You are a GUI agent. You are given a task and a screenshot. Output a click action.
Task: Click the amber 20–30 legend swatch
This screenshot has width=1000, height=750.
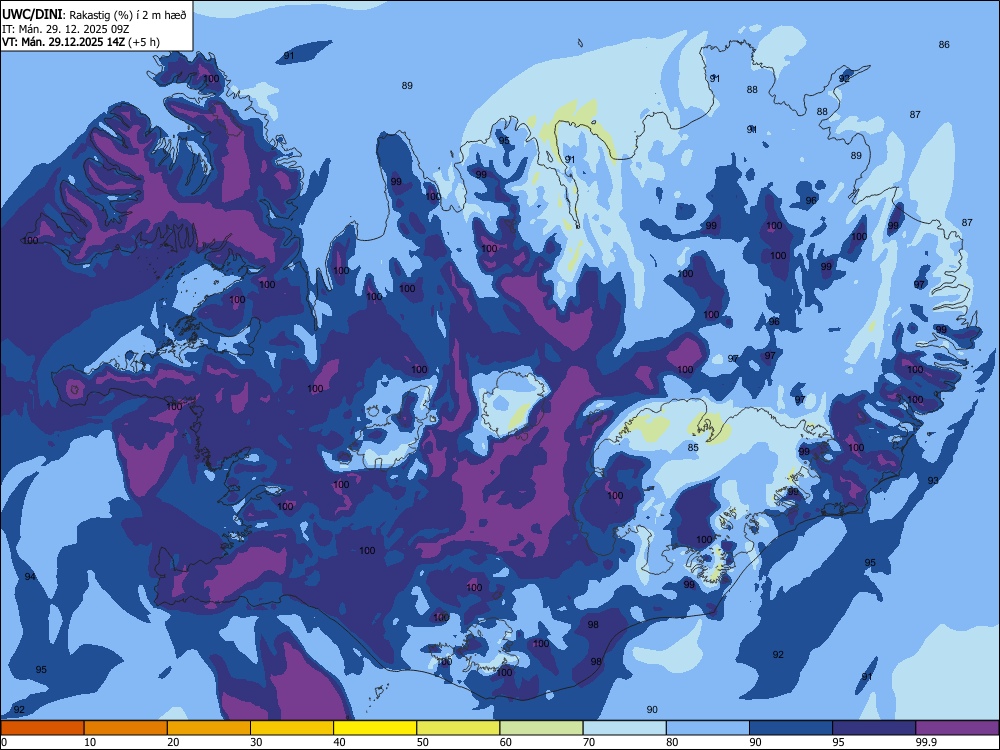point(209,728)
